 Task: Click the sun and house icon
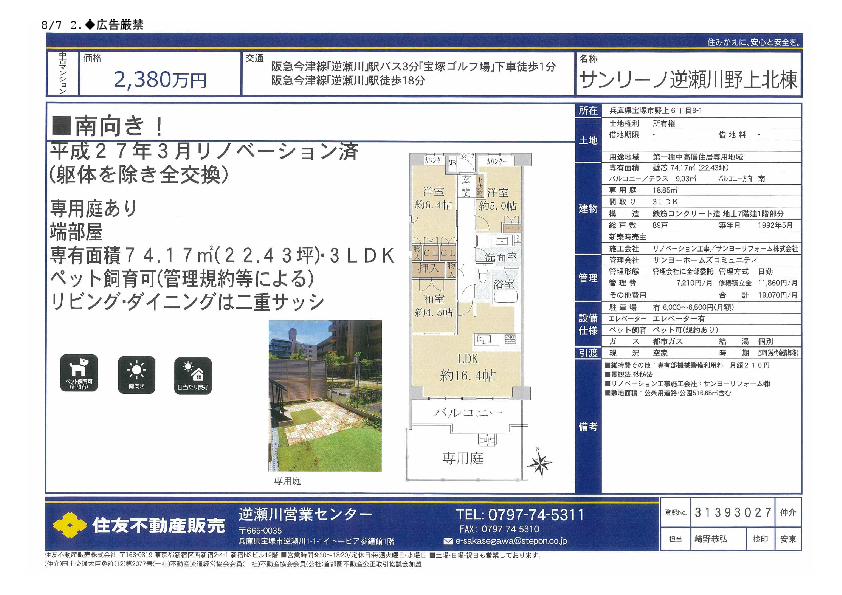coord(190,372)
